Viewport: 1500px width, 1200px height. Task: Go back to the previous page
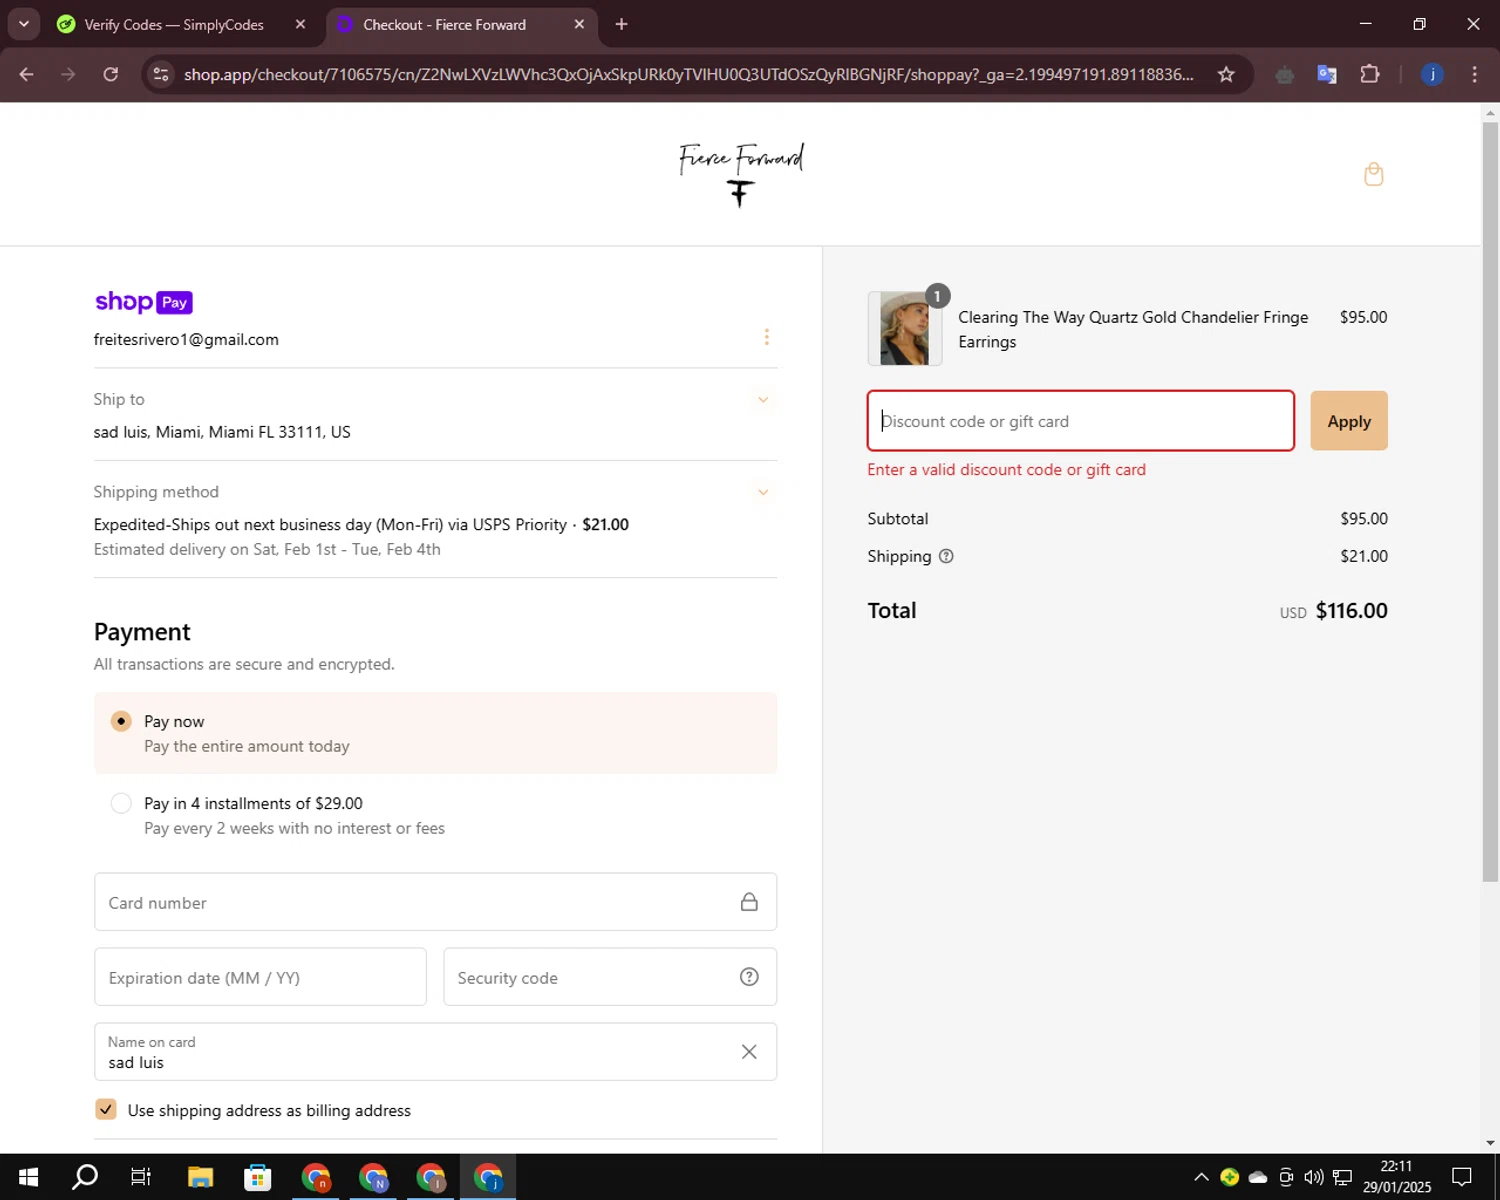pyautogui.click(x=27, y=74)
